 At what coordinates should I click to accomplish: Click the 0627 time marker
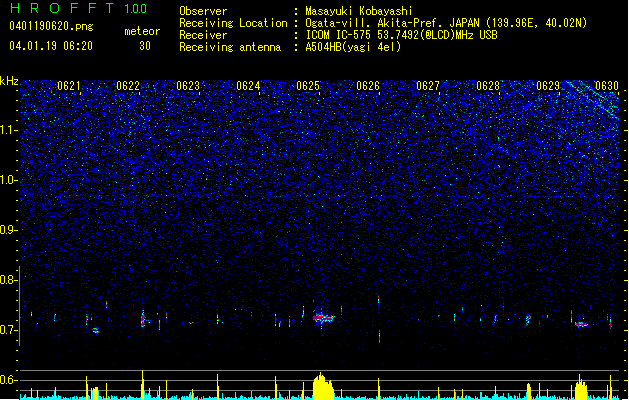pos(428,86)
